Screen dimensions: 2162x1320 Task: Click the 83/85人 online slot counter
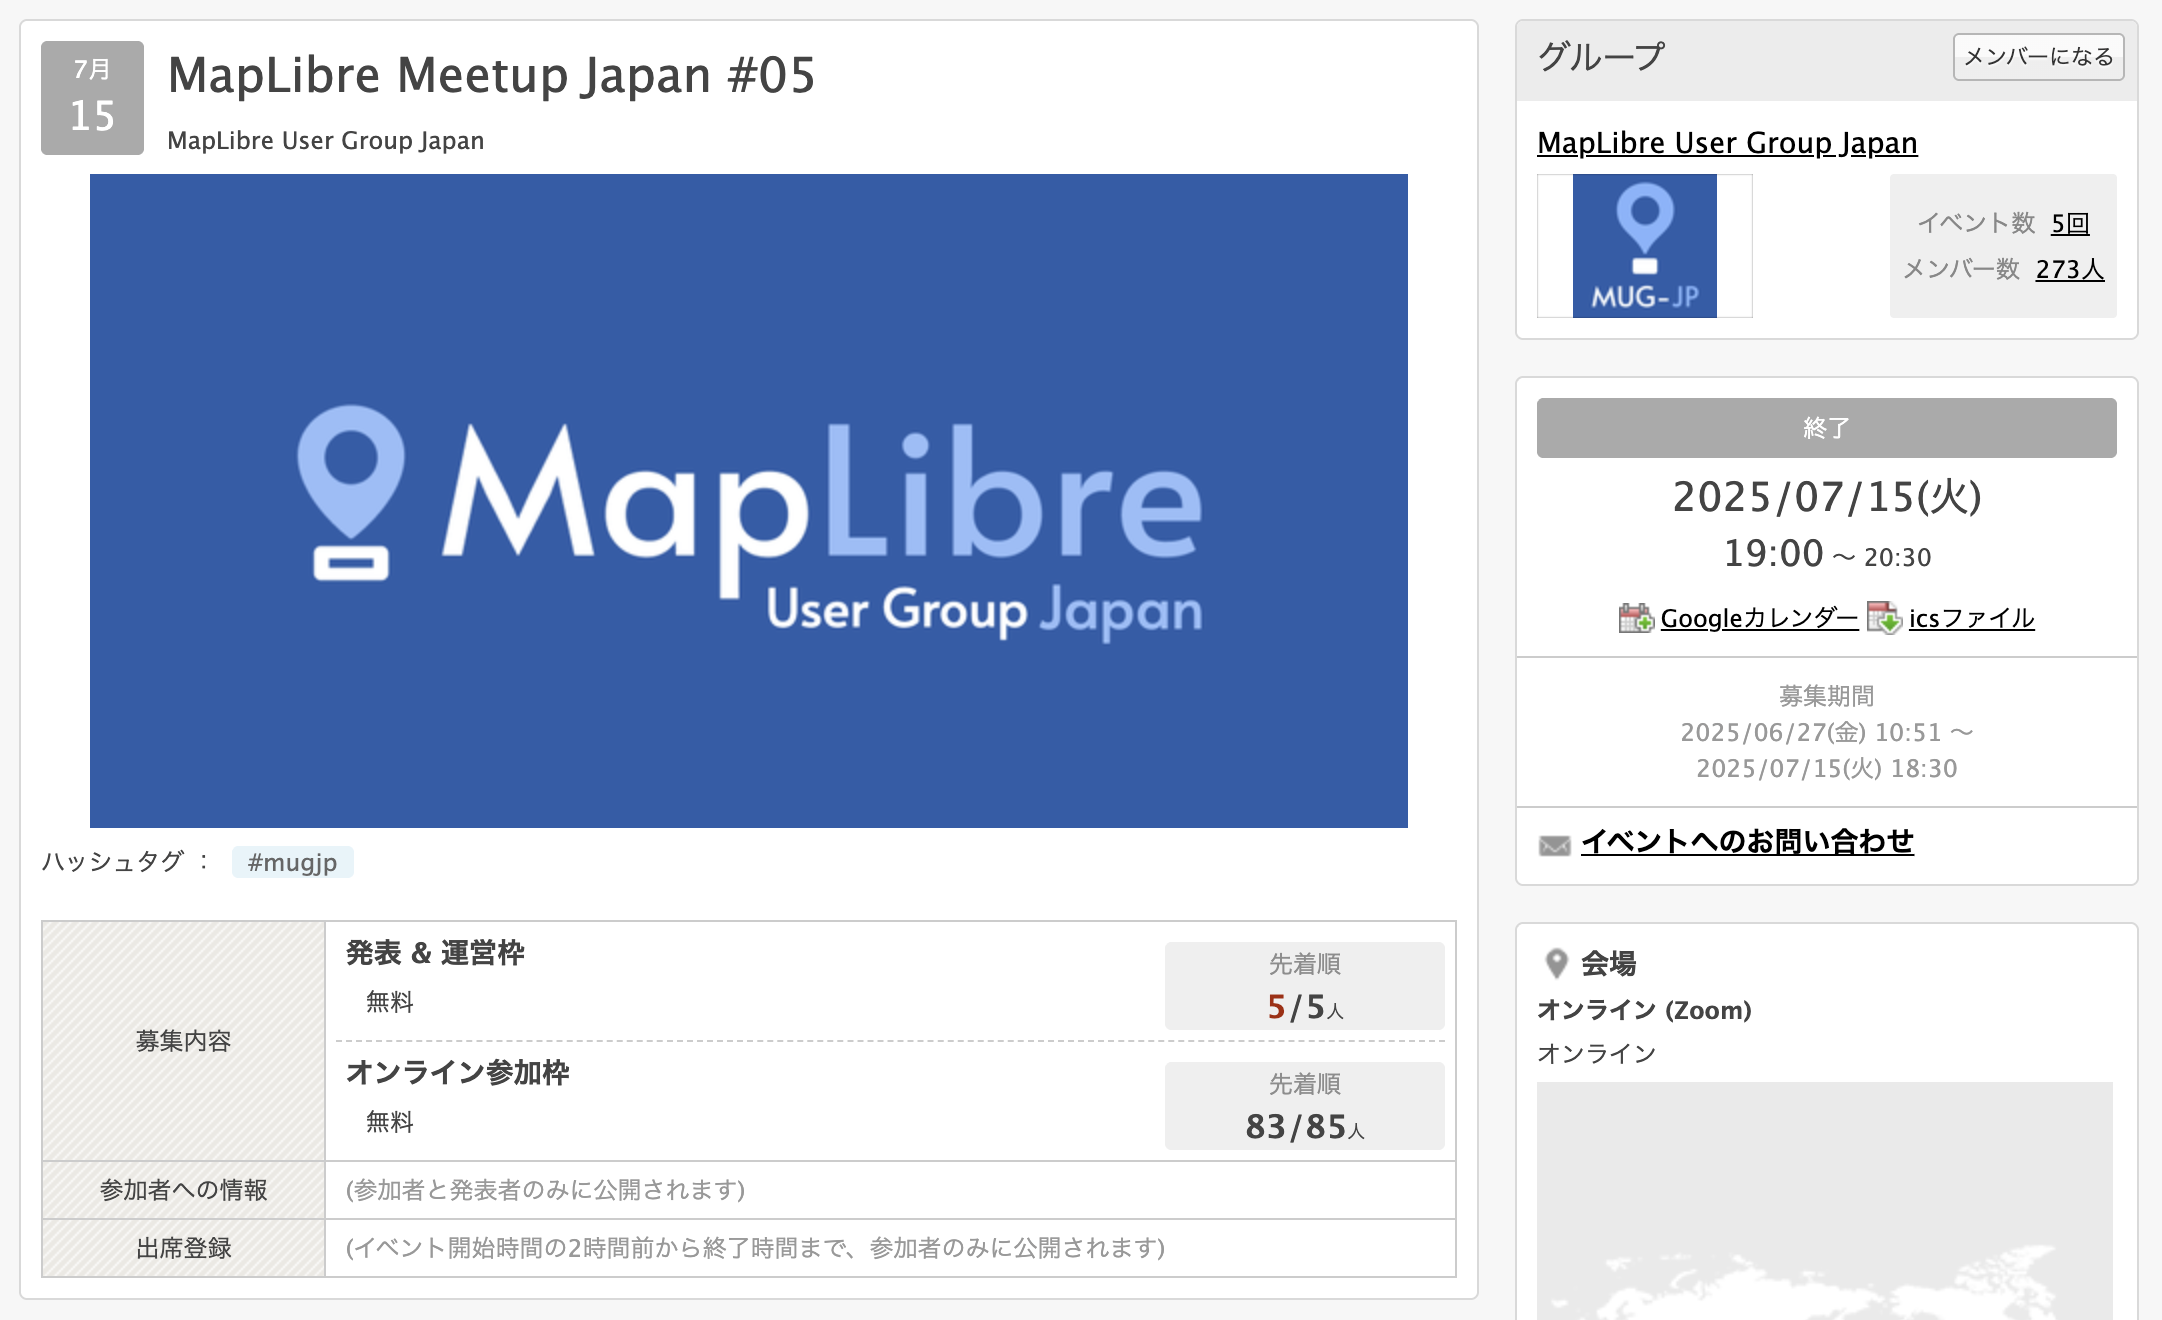click(x=1304, y=1126)
